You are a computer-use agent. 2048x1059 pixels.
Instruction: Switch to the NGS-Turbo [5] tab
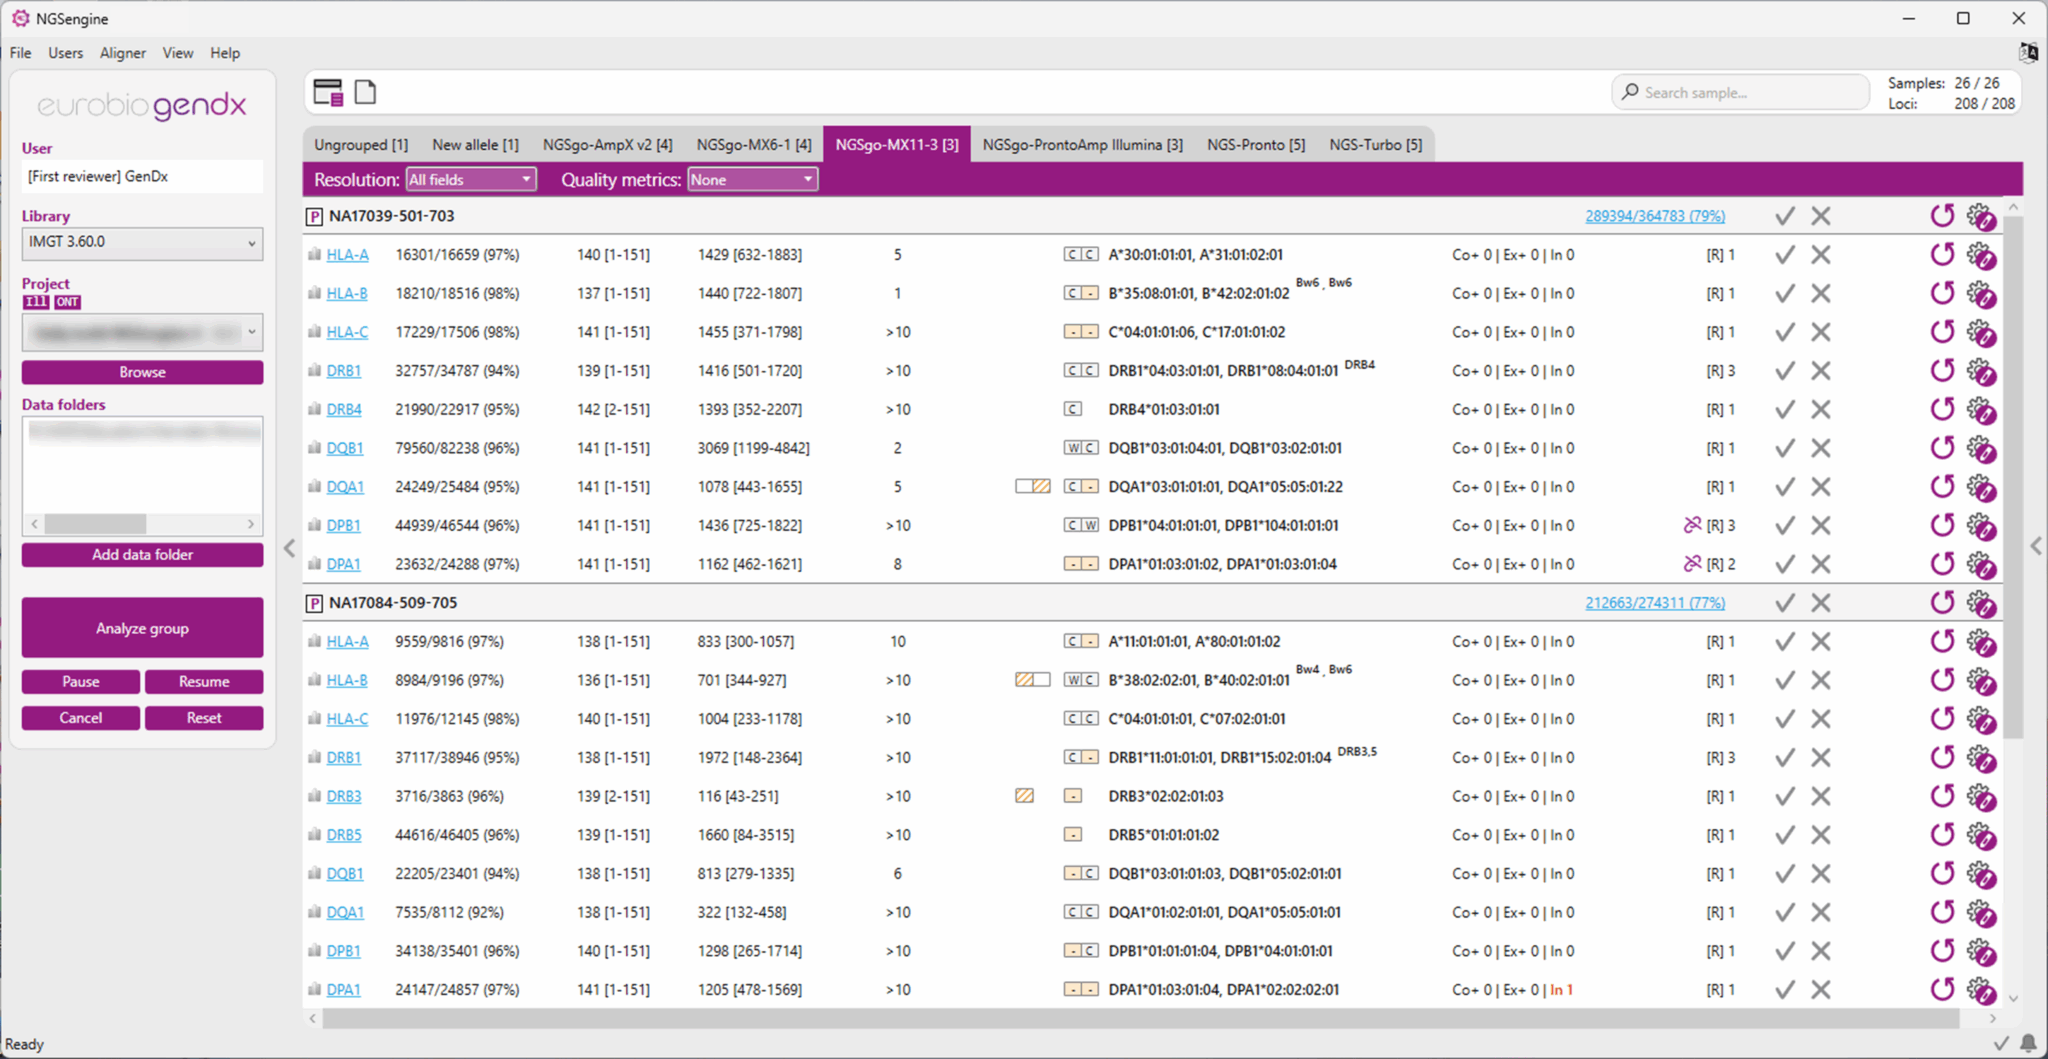[1375, 145]
